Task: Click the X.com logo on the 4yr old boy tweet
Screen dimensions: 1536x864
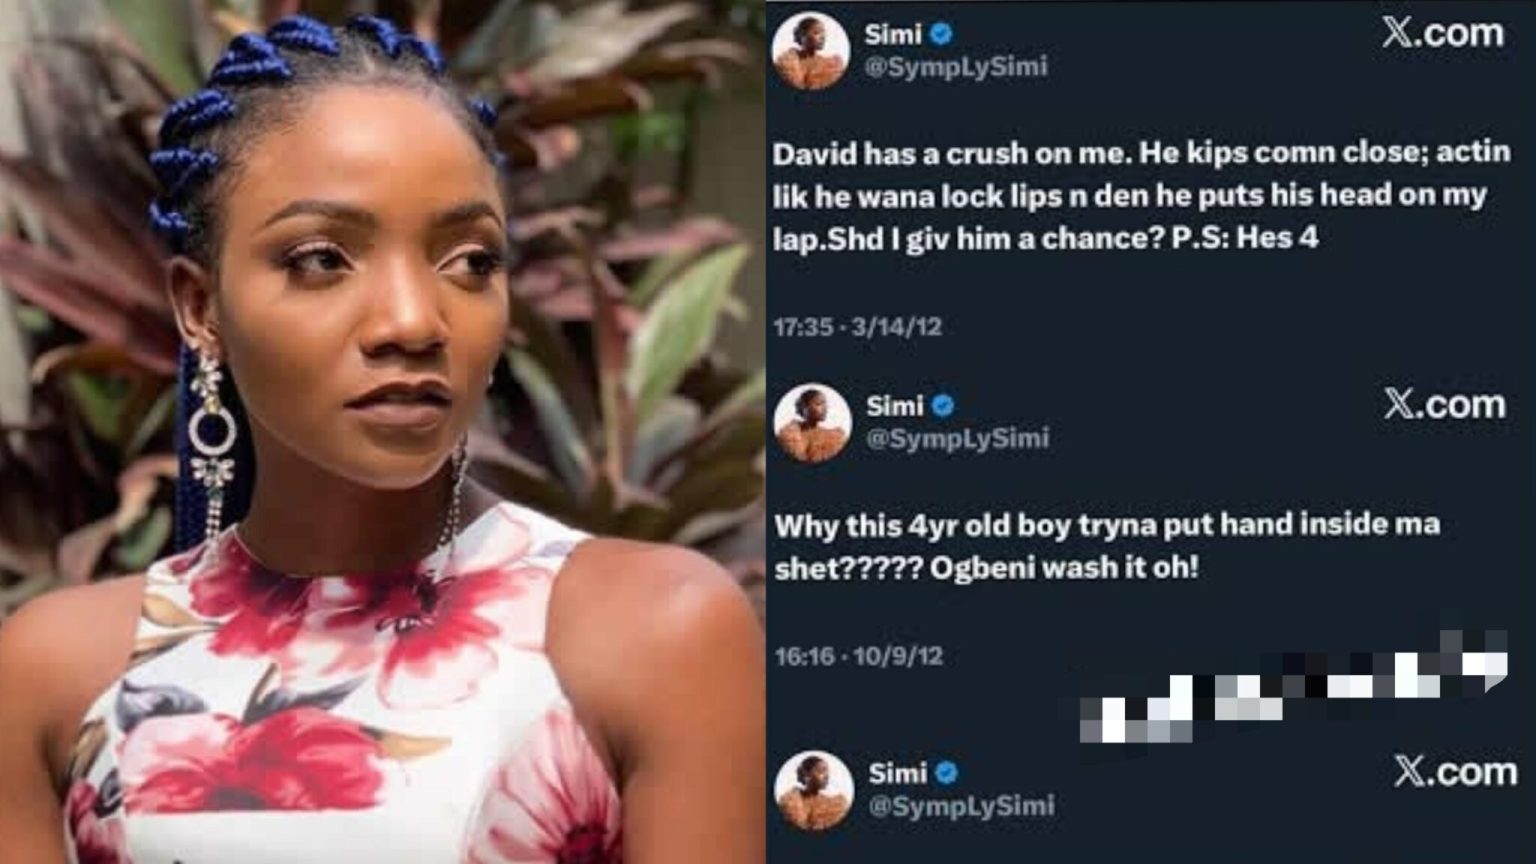Action: point(1444,404)
